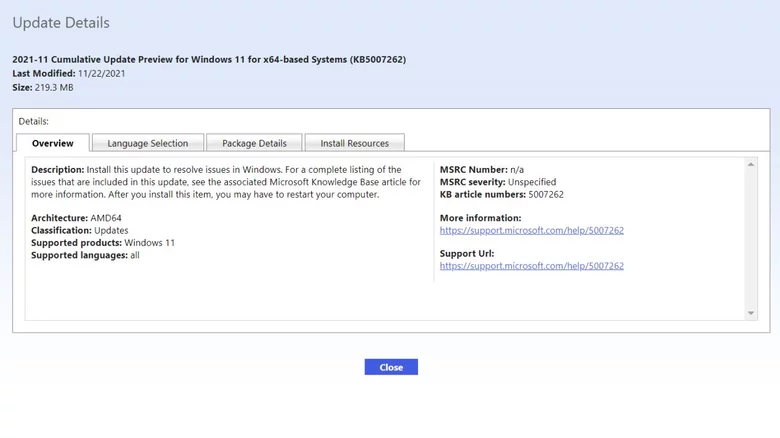The width and height of the screenshot is (780, 438).
Task: Click the KB5007262 cumulative update title
Action: 208,59
